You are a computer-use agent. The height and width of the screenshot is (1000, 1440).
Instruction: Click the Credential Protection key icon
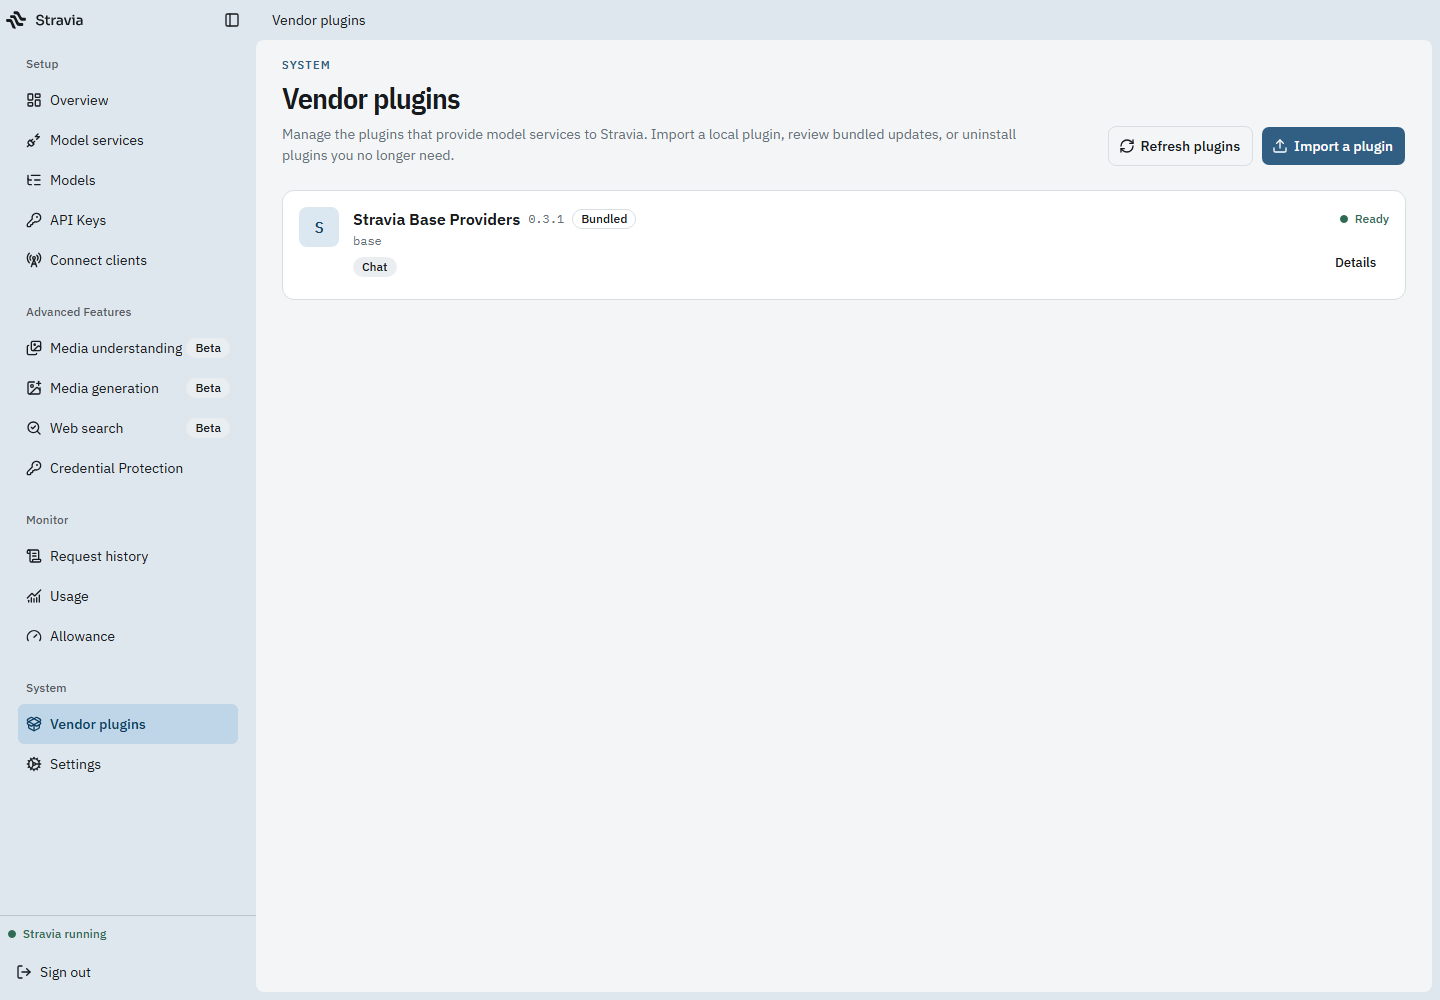coord(34,468)
